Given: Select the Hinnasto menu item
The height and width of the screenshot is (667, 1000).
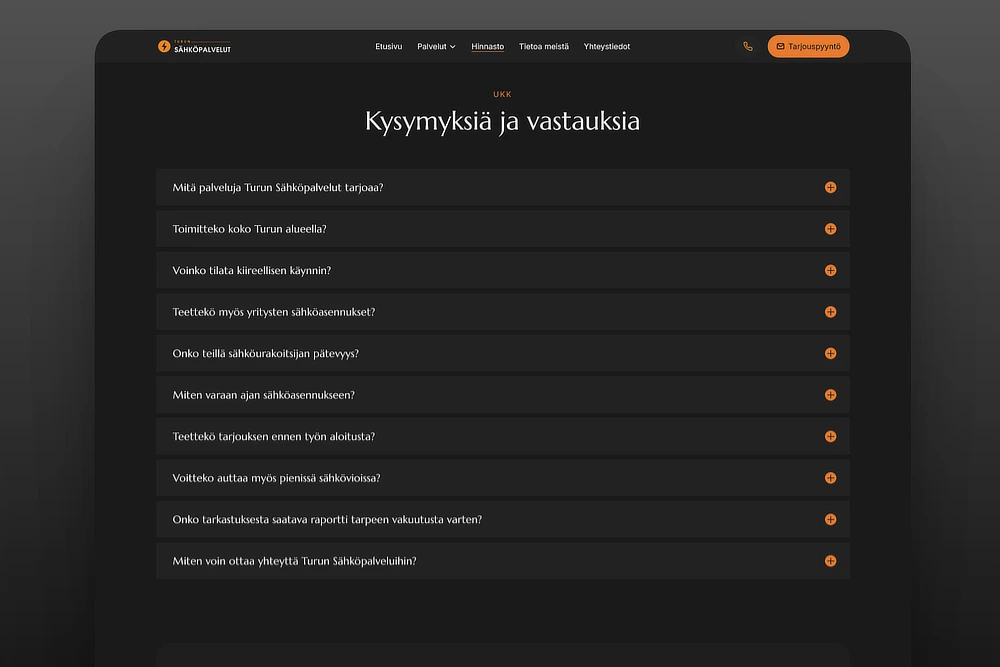Looking at the screenshot, I should point(487,47).
